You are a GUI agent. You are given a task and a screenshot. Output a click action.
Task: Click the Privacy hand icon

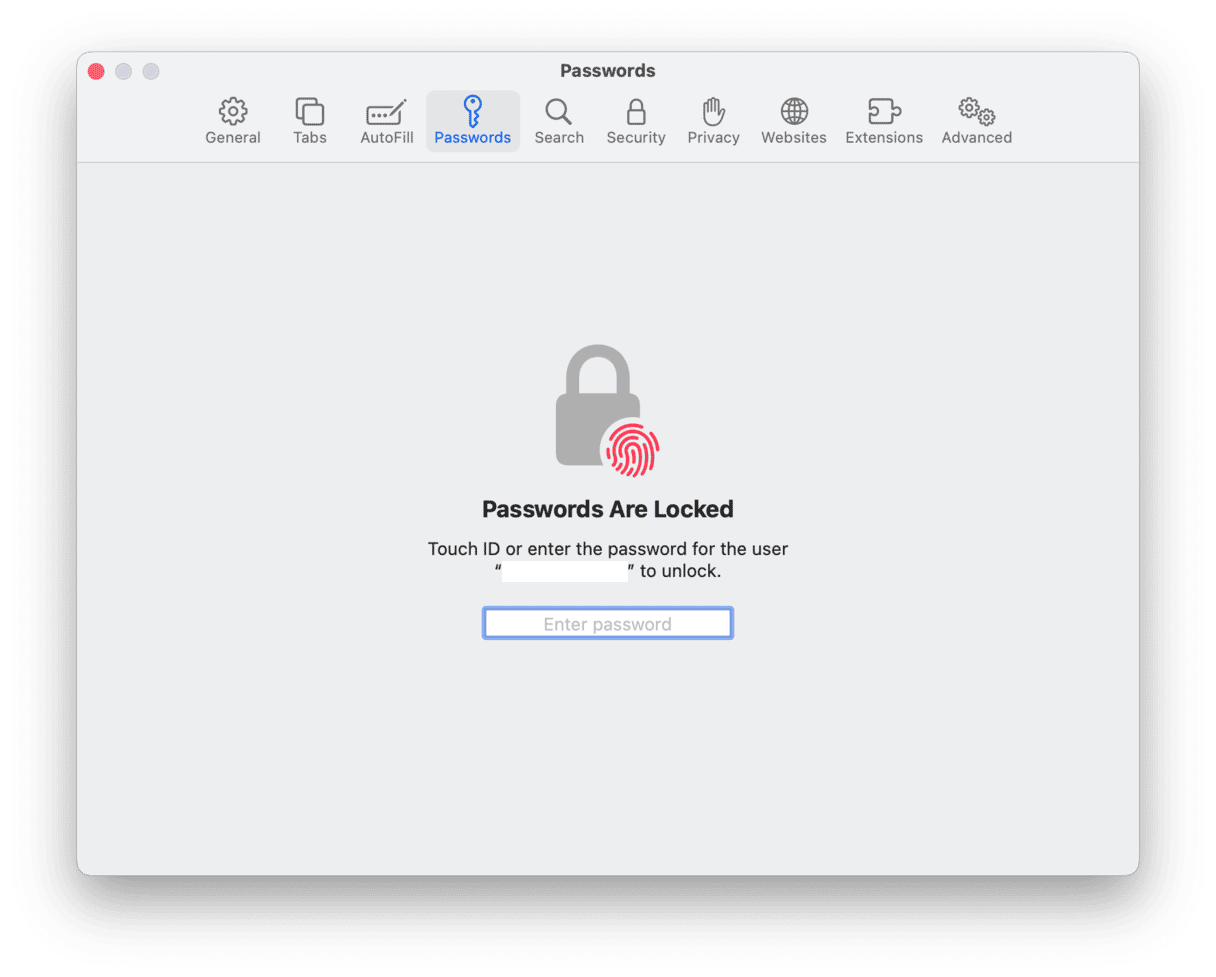click(713, 111)
